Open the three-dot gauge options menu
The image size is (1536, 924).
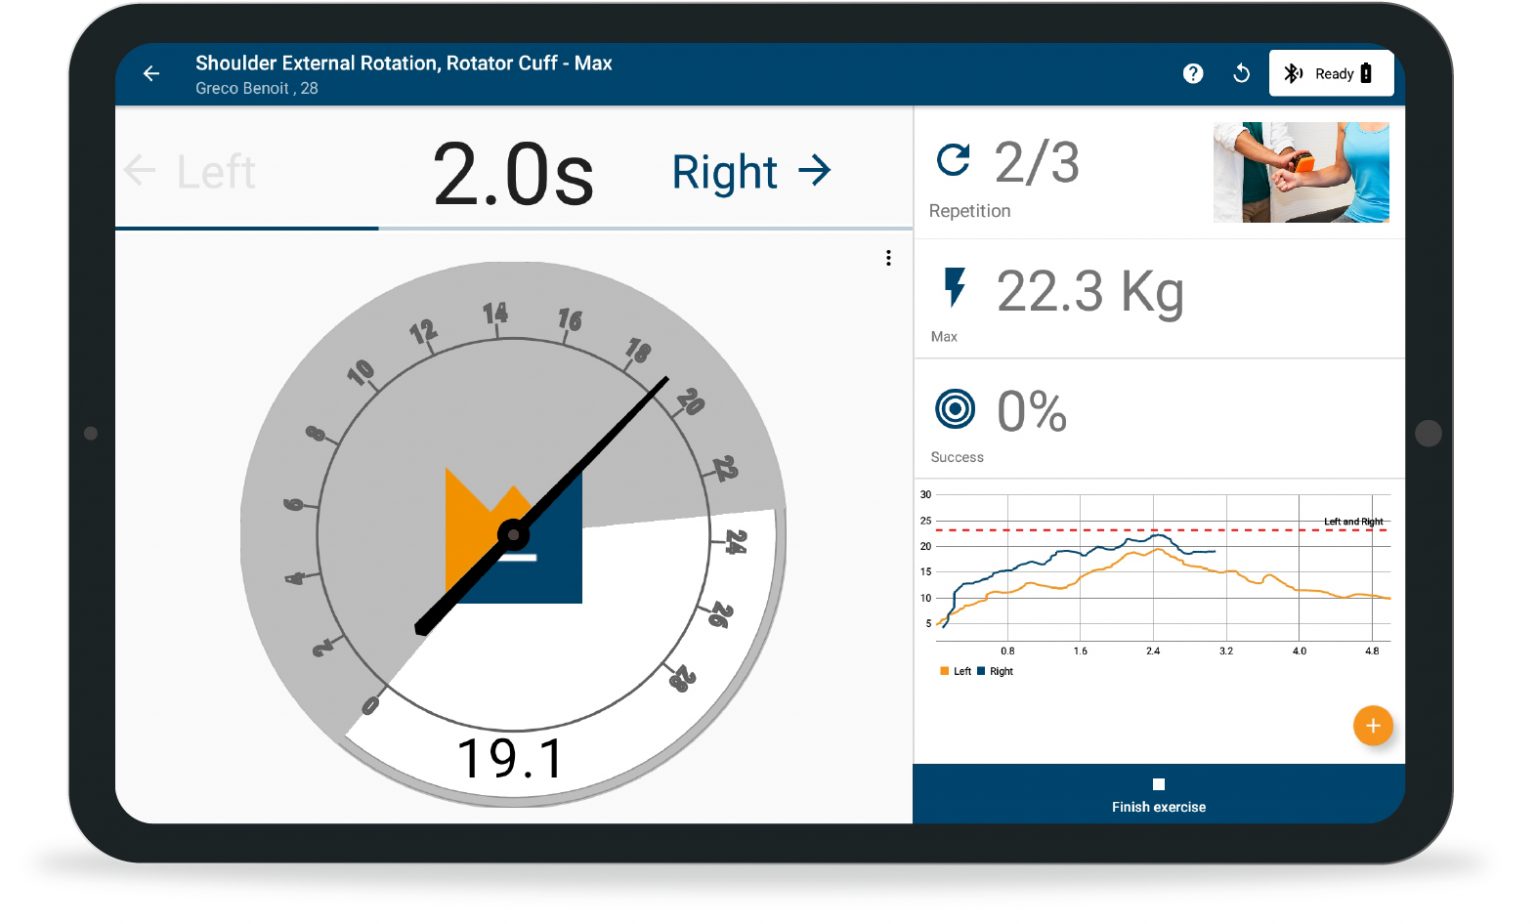[x=888, y=258]
